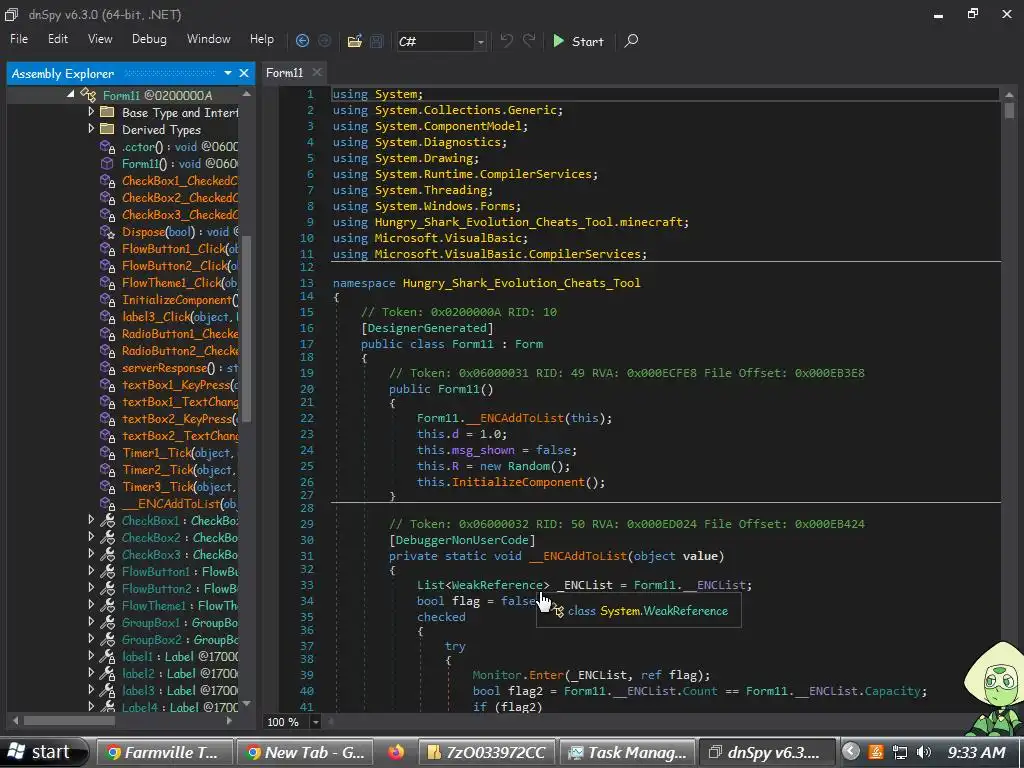Image resolution: width=1024 pixels, height=768 pixels.
Task: Select serverResponse() method in tree
Action: 180,368
